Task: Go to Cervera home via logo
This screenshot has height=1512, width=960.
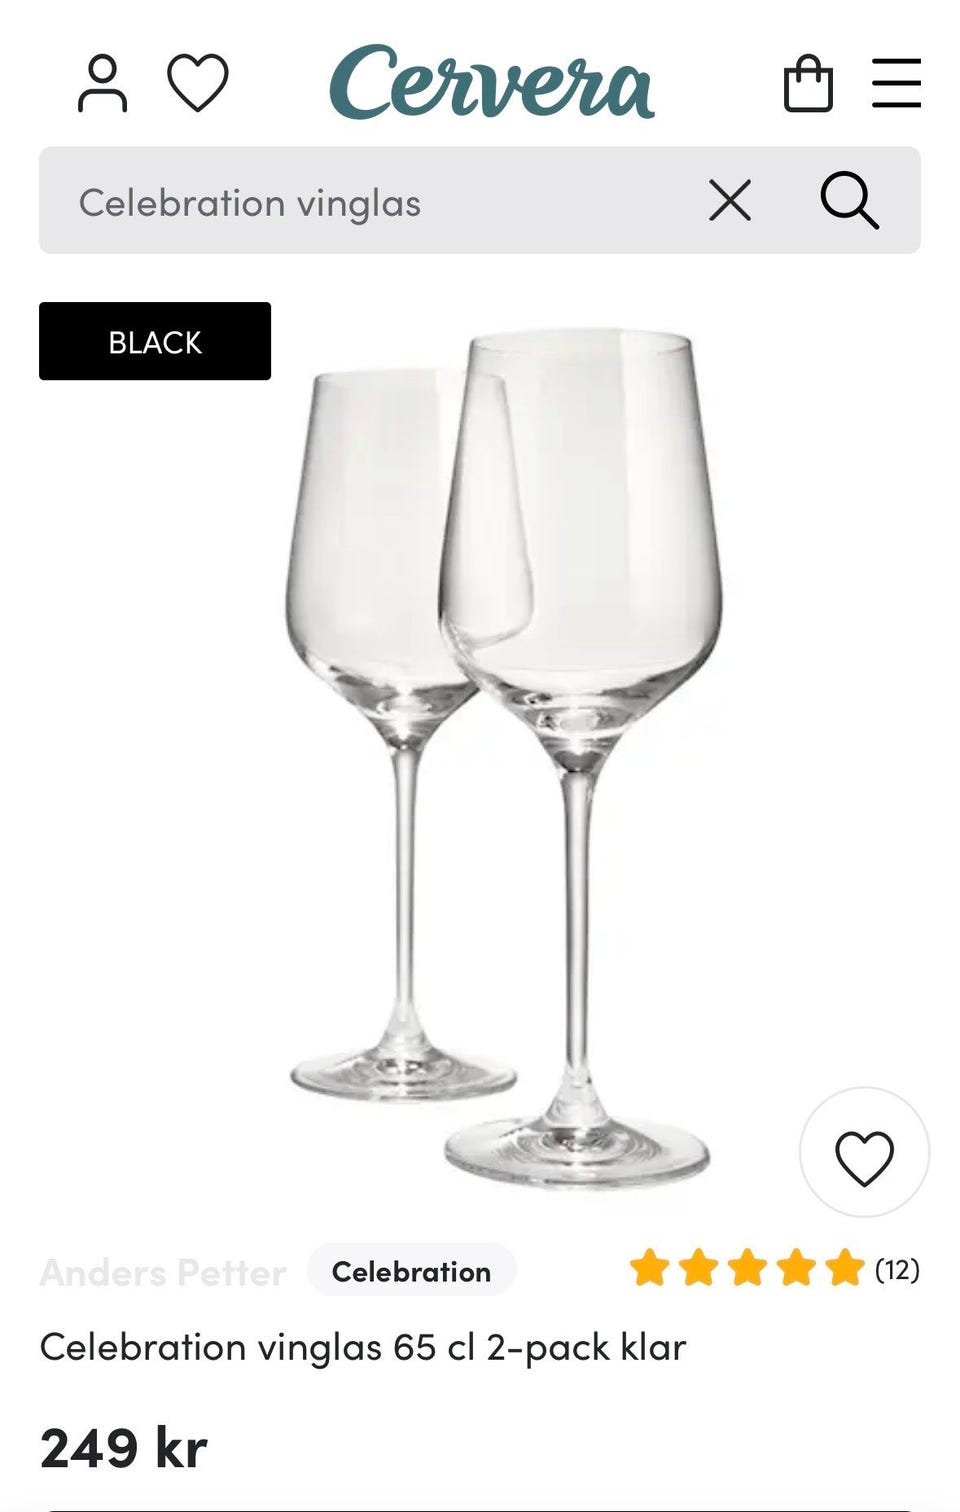Action: (492, 83)
